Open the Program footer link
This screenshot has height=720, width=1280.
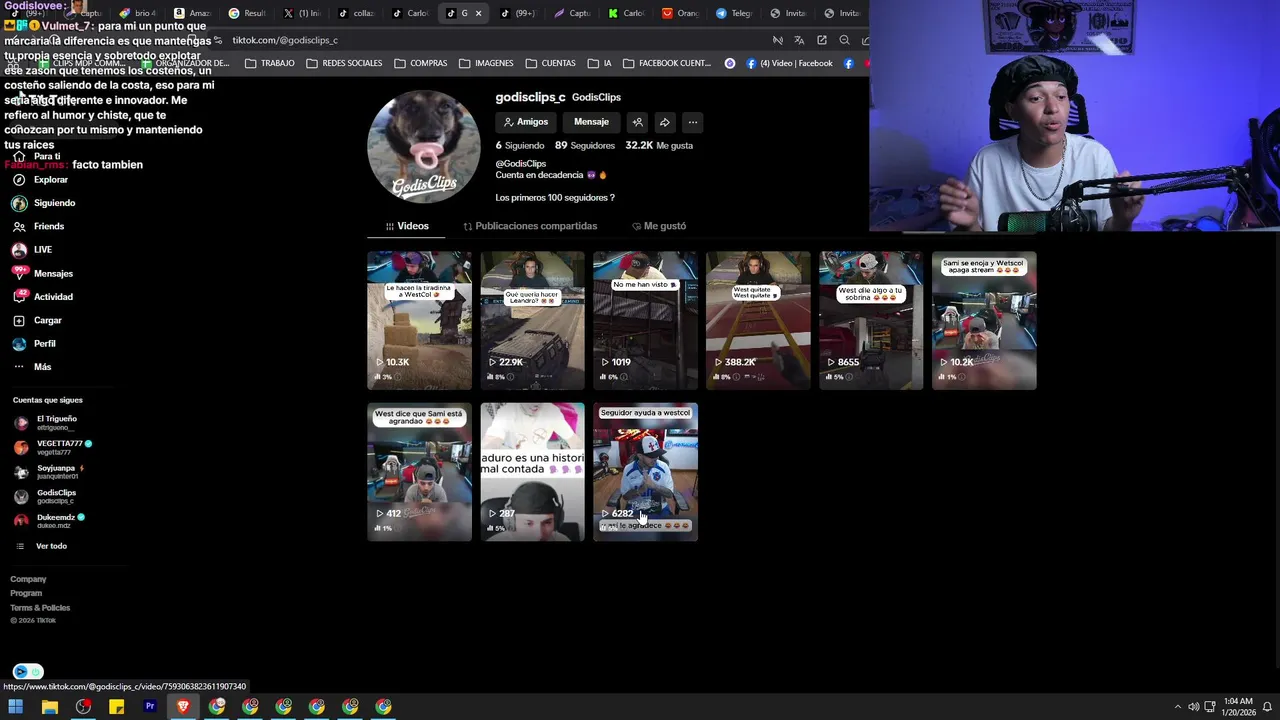pos(26,593)
